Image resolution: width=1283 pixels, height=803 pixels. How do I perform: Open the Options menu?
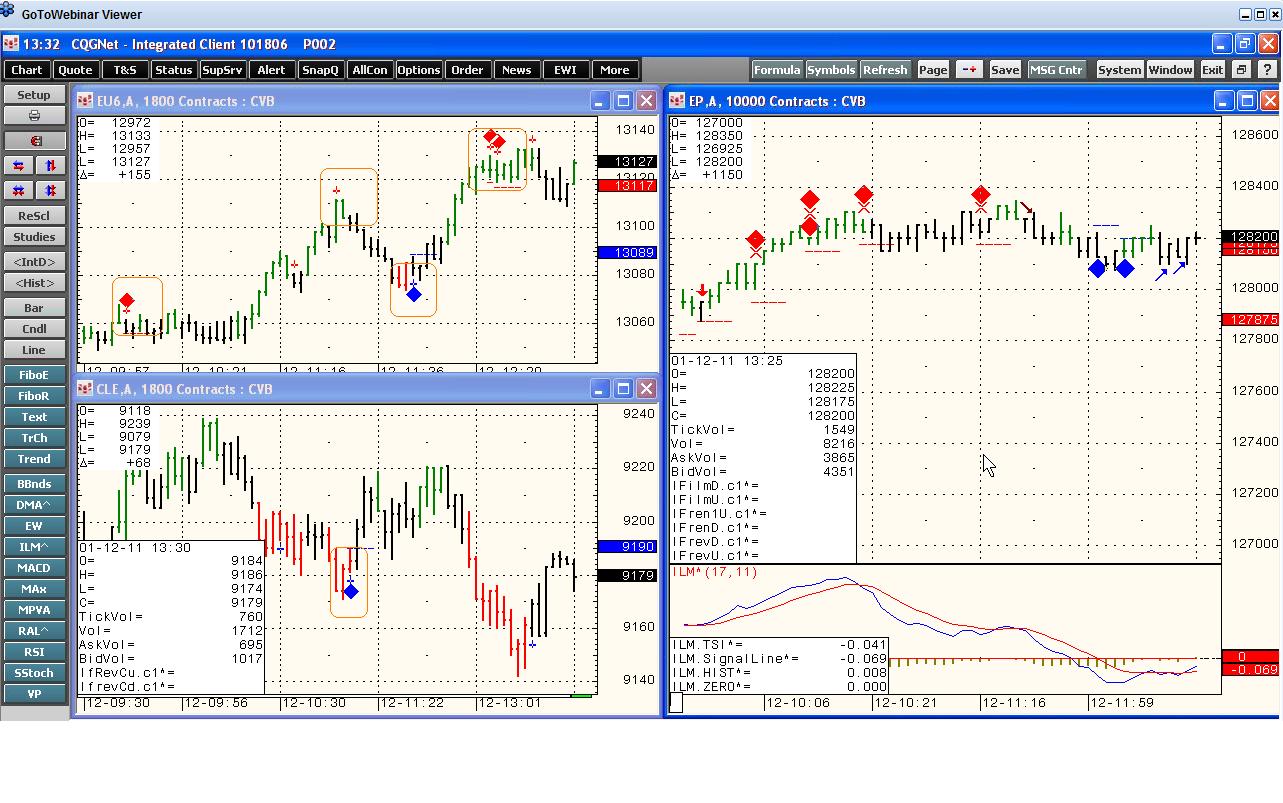pyautogui.click(x=418, y=70)
